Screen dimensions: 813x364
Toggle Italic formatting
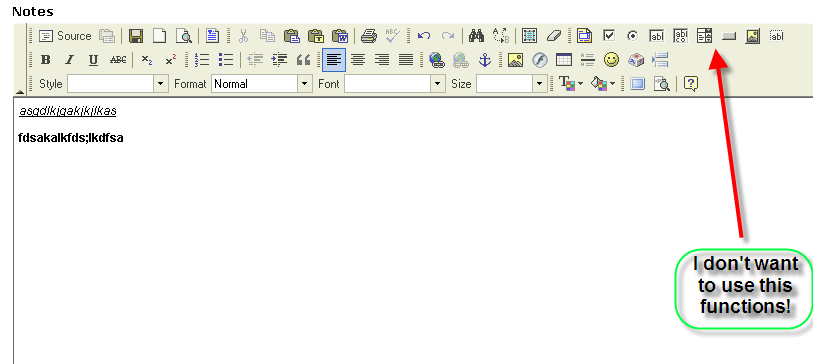point(69,60)
